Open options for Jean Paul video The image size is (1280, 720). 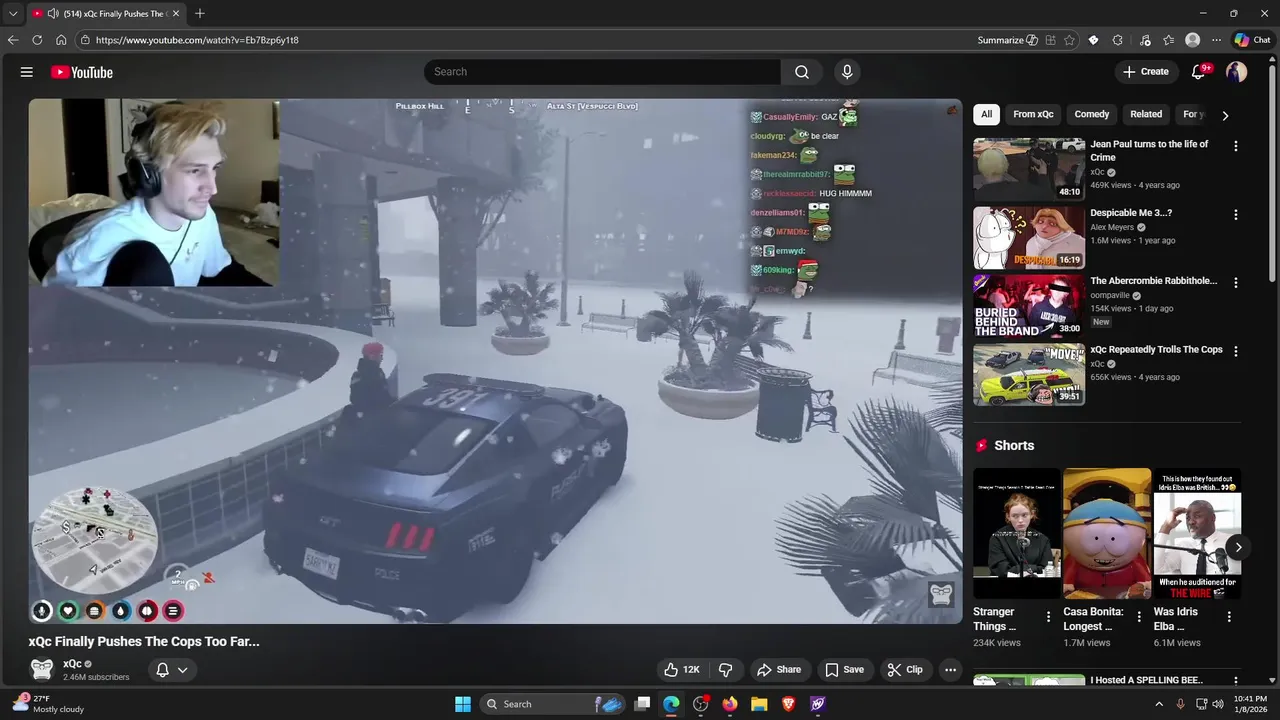tap(1236, 146)
